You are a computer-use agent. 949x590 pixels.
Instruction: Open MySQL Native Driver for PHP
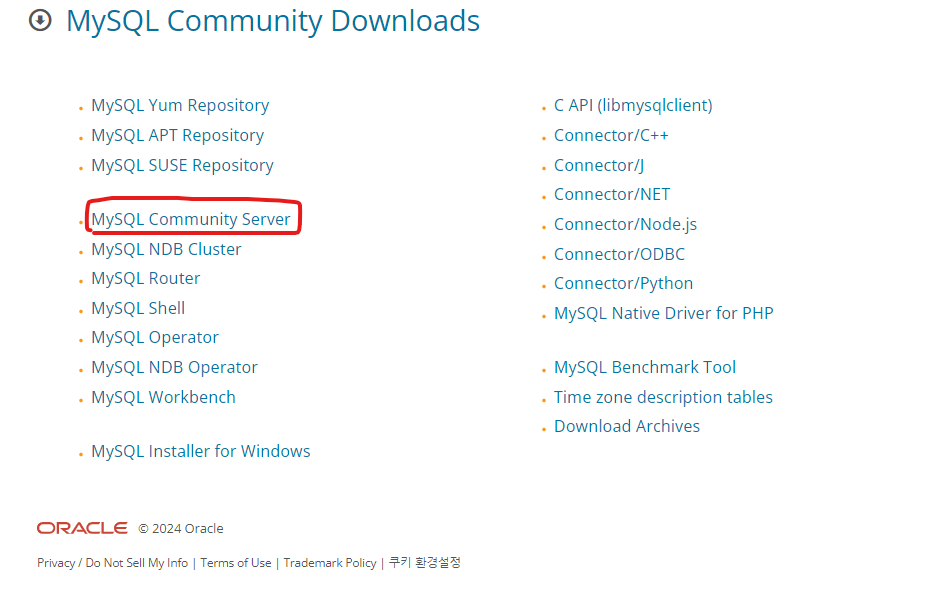(x=663, y=313)
